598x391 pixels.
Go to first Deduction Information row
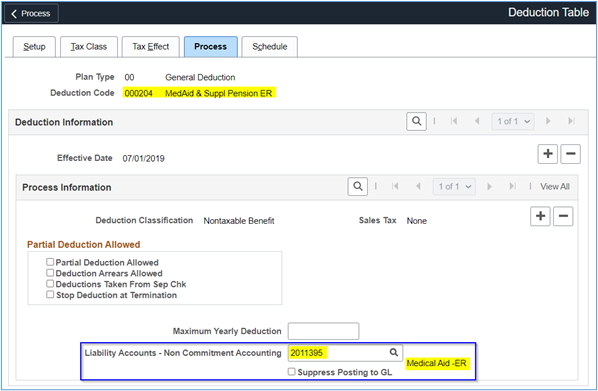tap(454, 121)
